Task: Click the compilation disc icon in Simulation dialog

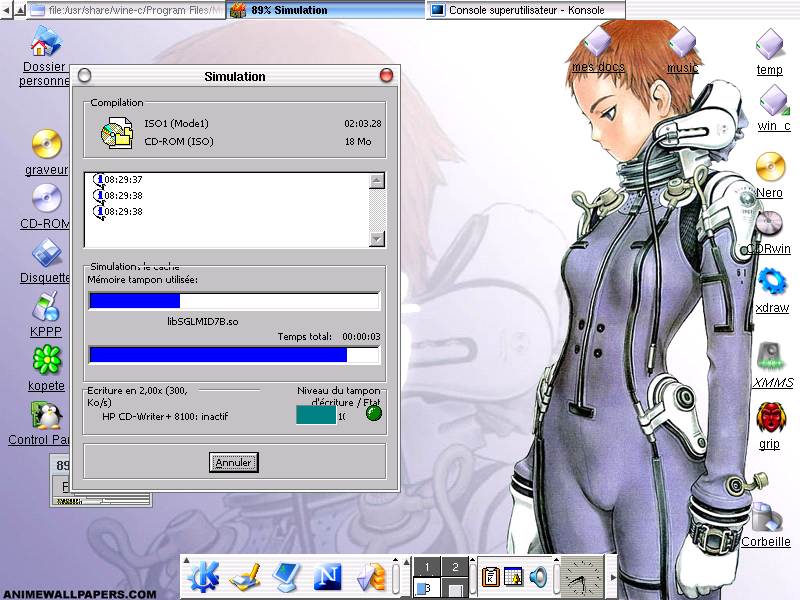Action: coord(117,133)
